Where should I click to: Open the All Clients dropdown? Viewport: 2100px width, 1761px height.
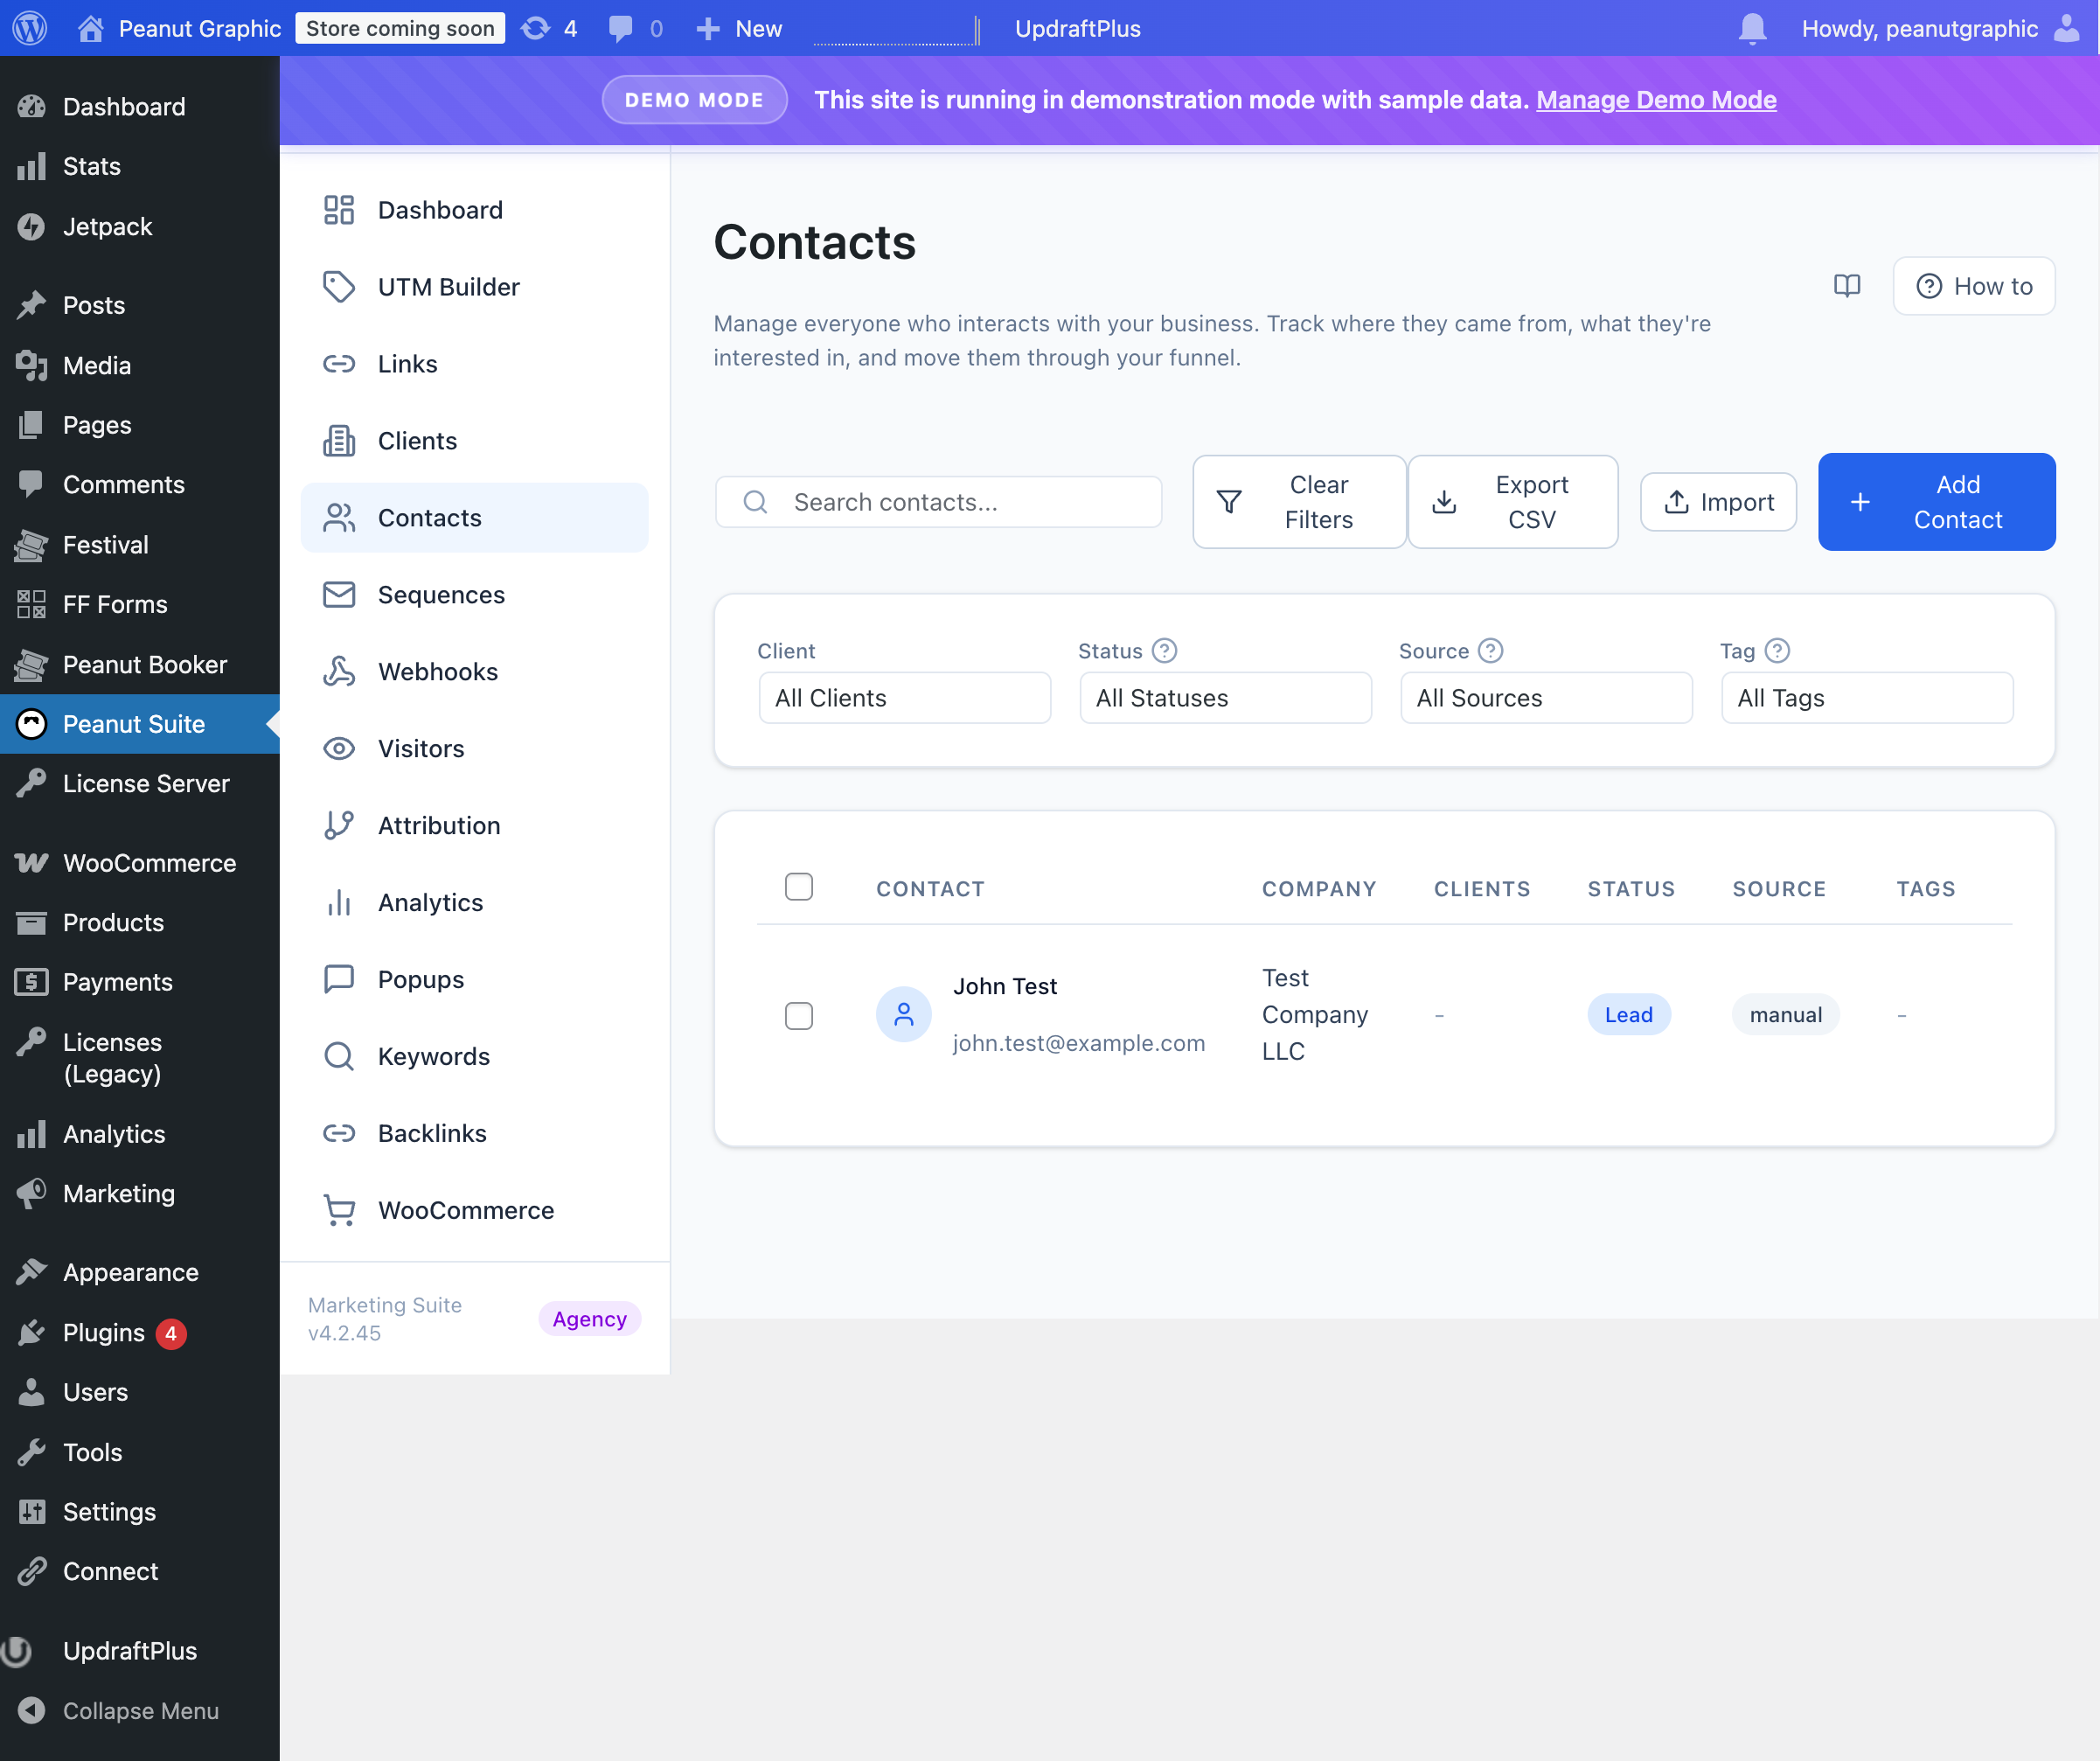(x=904, y=698)
